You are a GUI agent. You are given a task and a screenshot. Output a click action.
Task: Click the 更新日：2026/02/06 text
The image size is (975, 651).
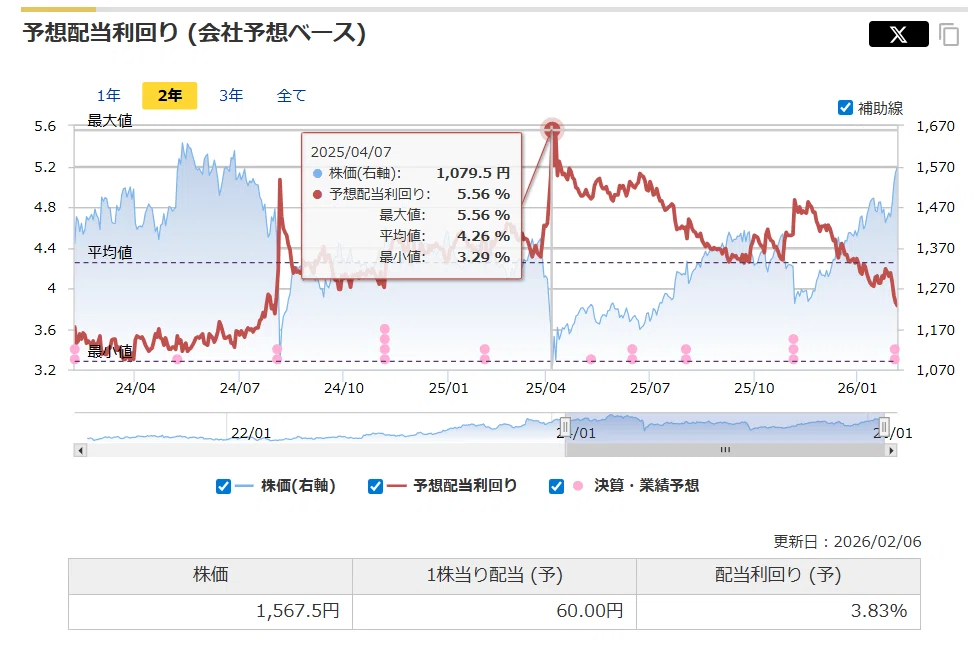pyautogui.click(x=847, y=542)
